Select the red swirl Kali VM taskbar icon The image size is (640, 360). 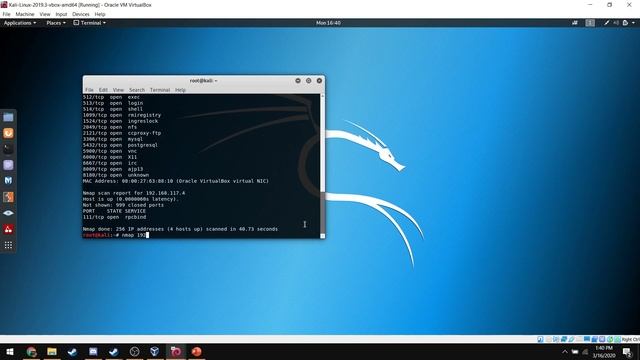tap(176, 352)
